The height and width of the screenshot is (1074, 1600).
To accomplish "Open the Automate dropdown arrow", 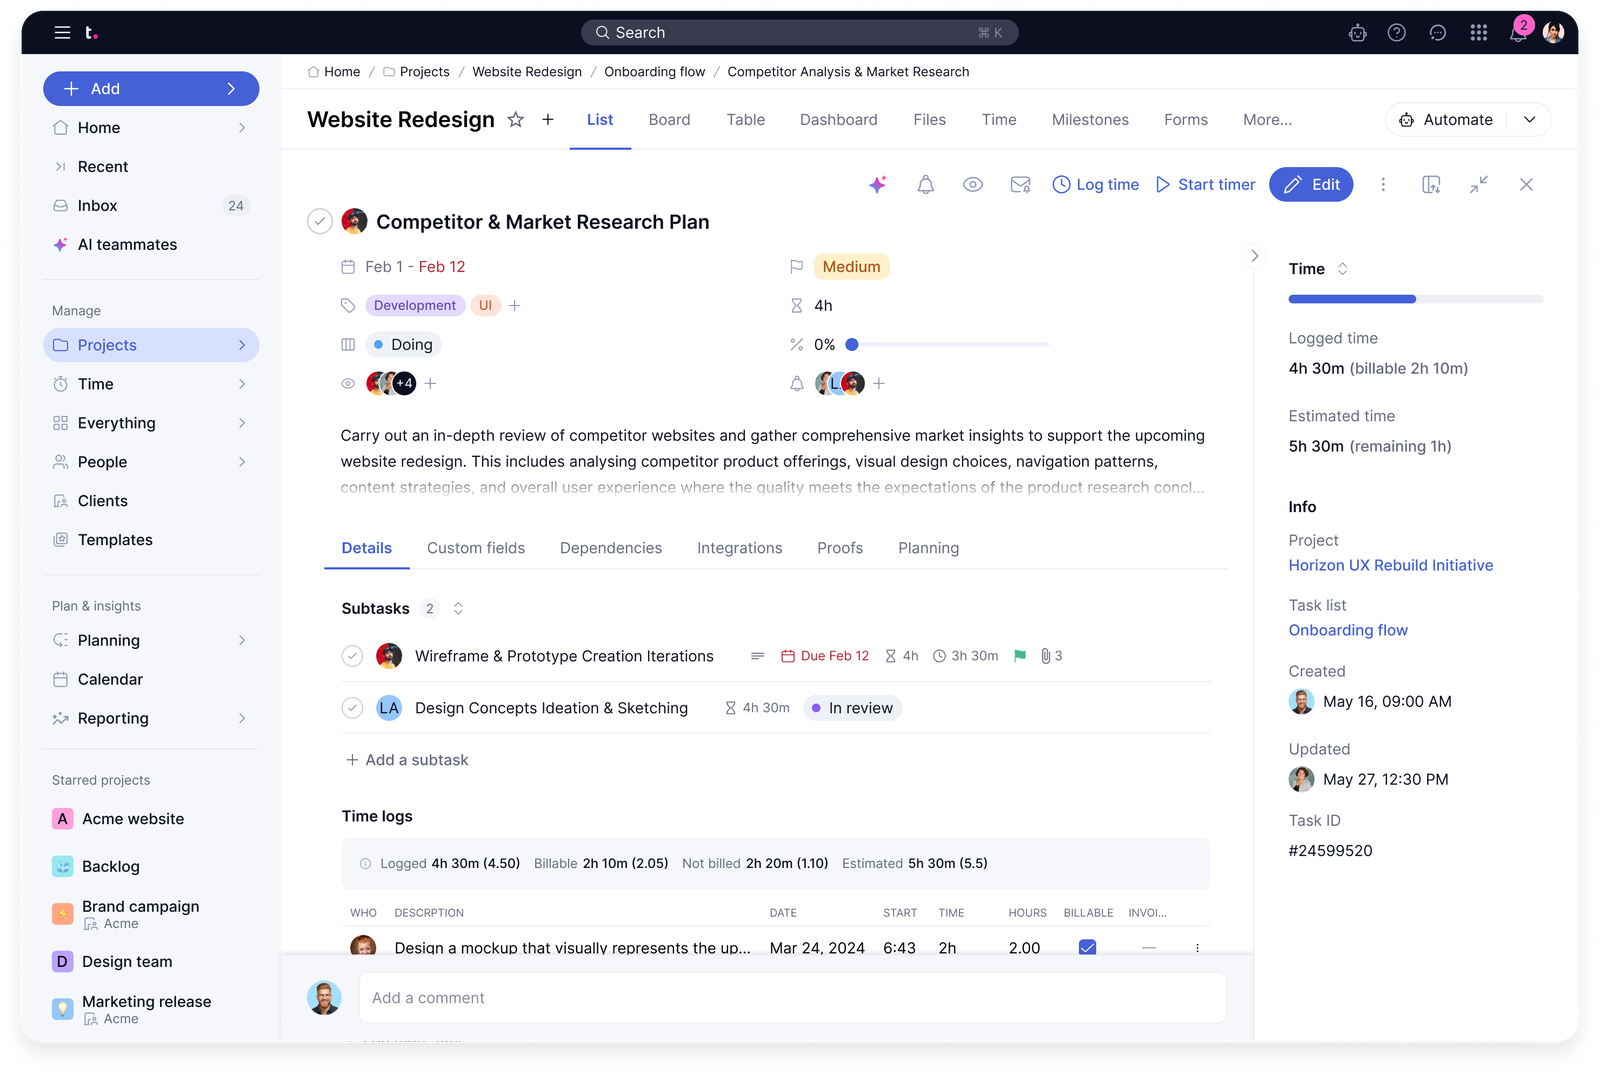I will point(1530,120).
